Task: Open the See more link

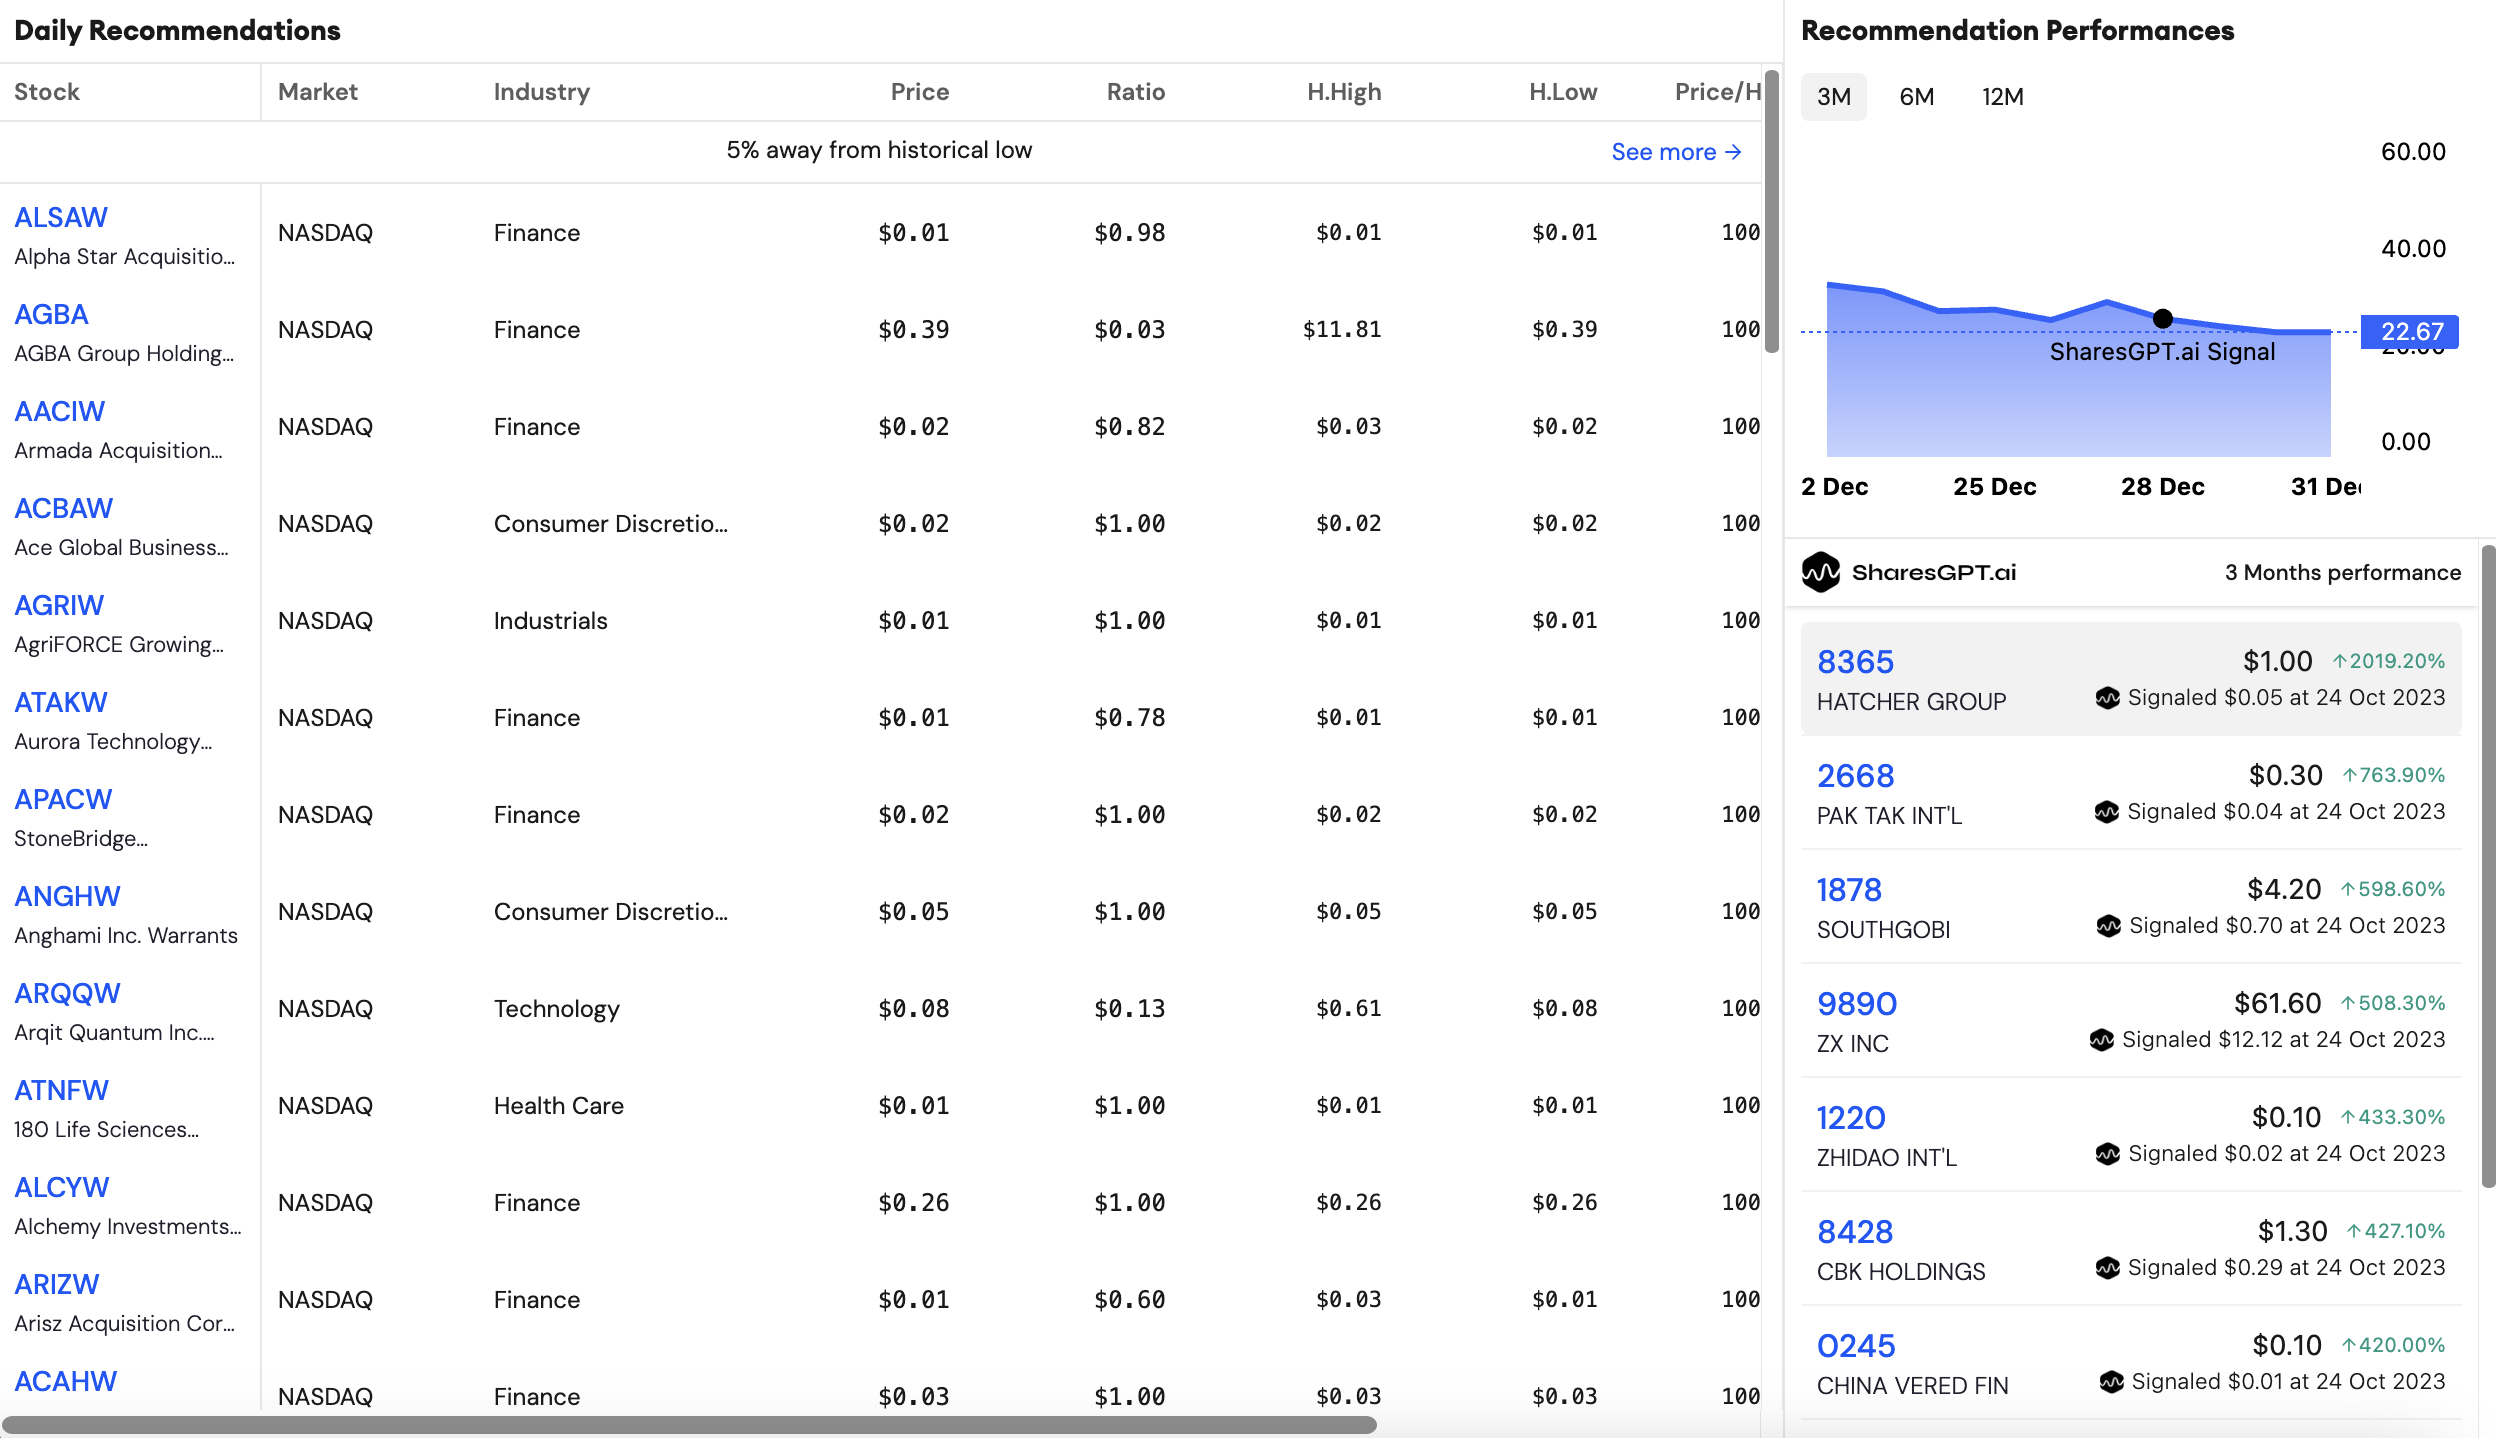Action: click(x=1677, y=152)
